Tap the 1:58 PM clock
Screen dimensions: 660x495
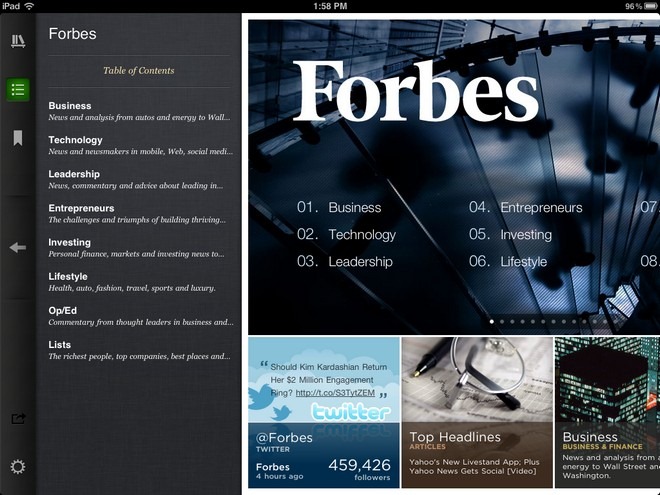click(330, 6)
